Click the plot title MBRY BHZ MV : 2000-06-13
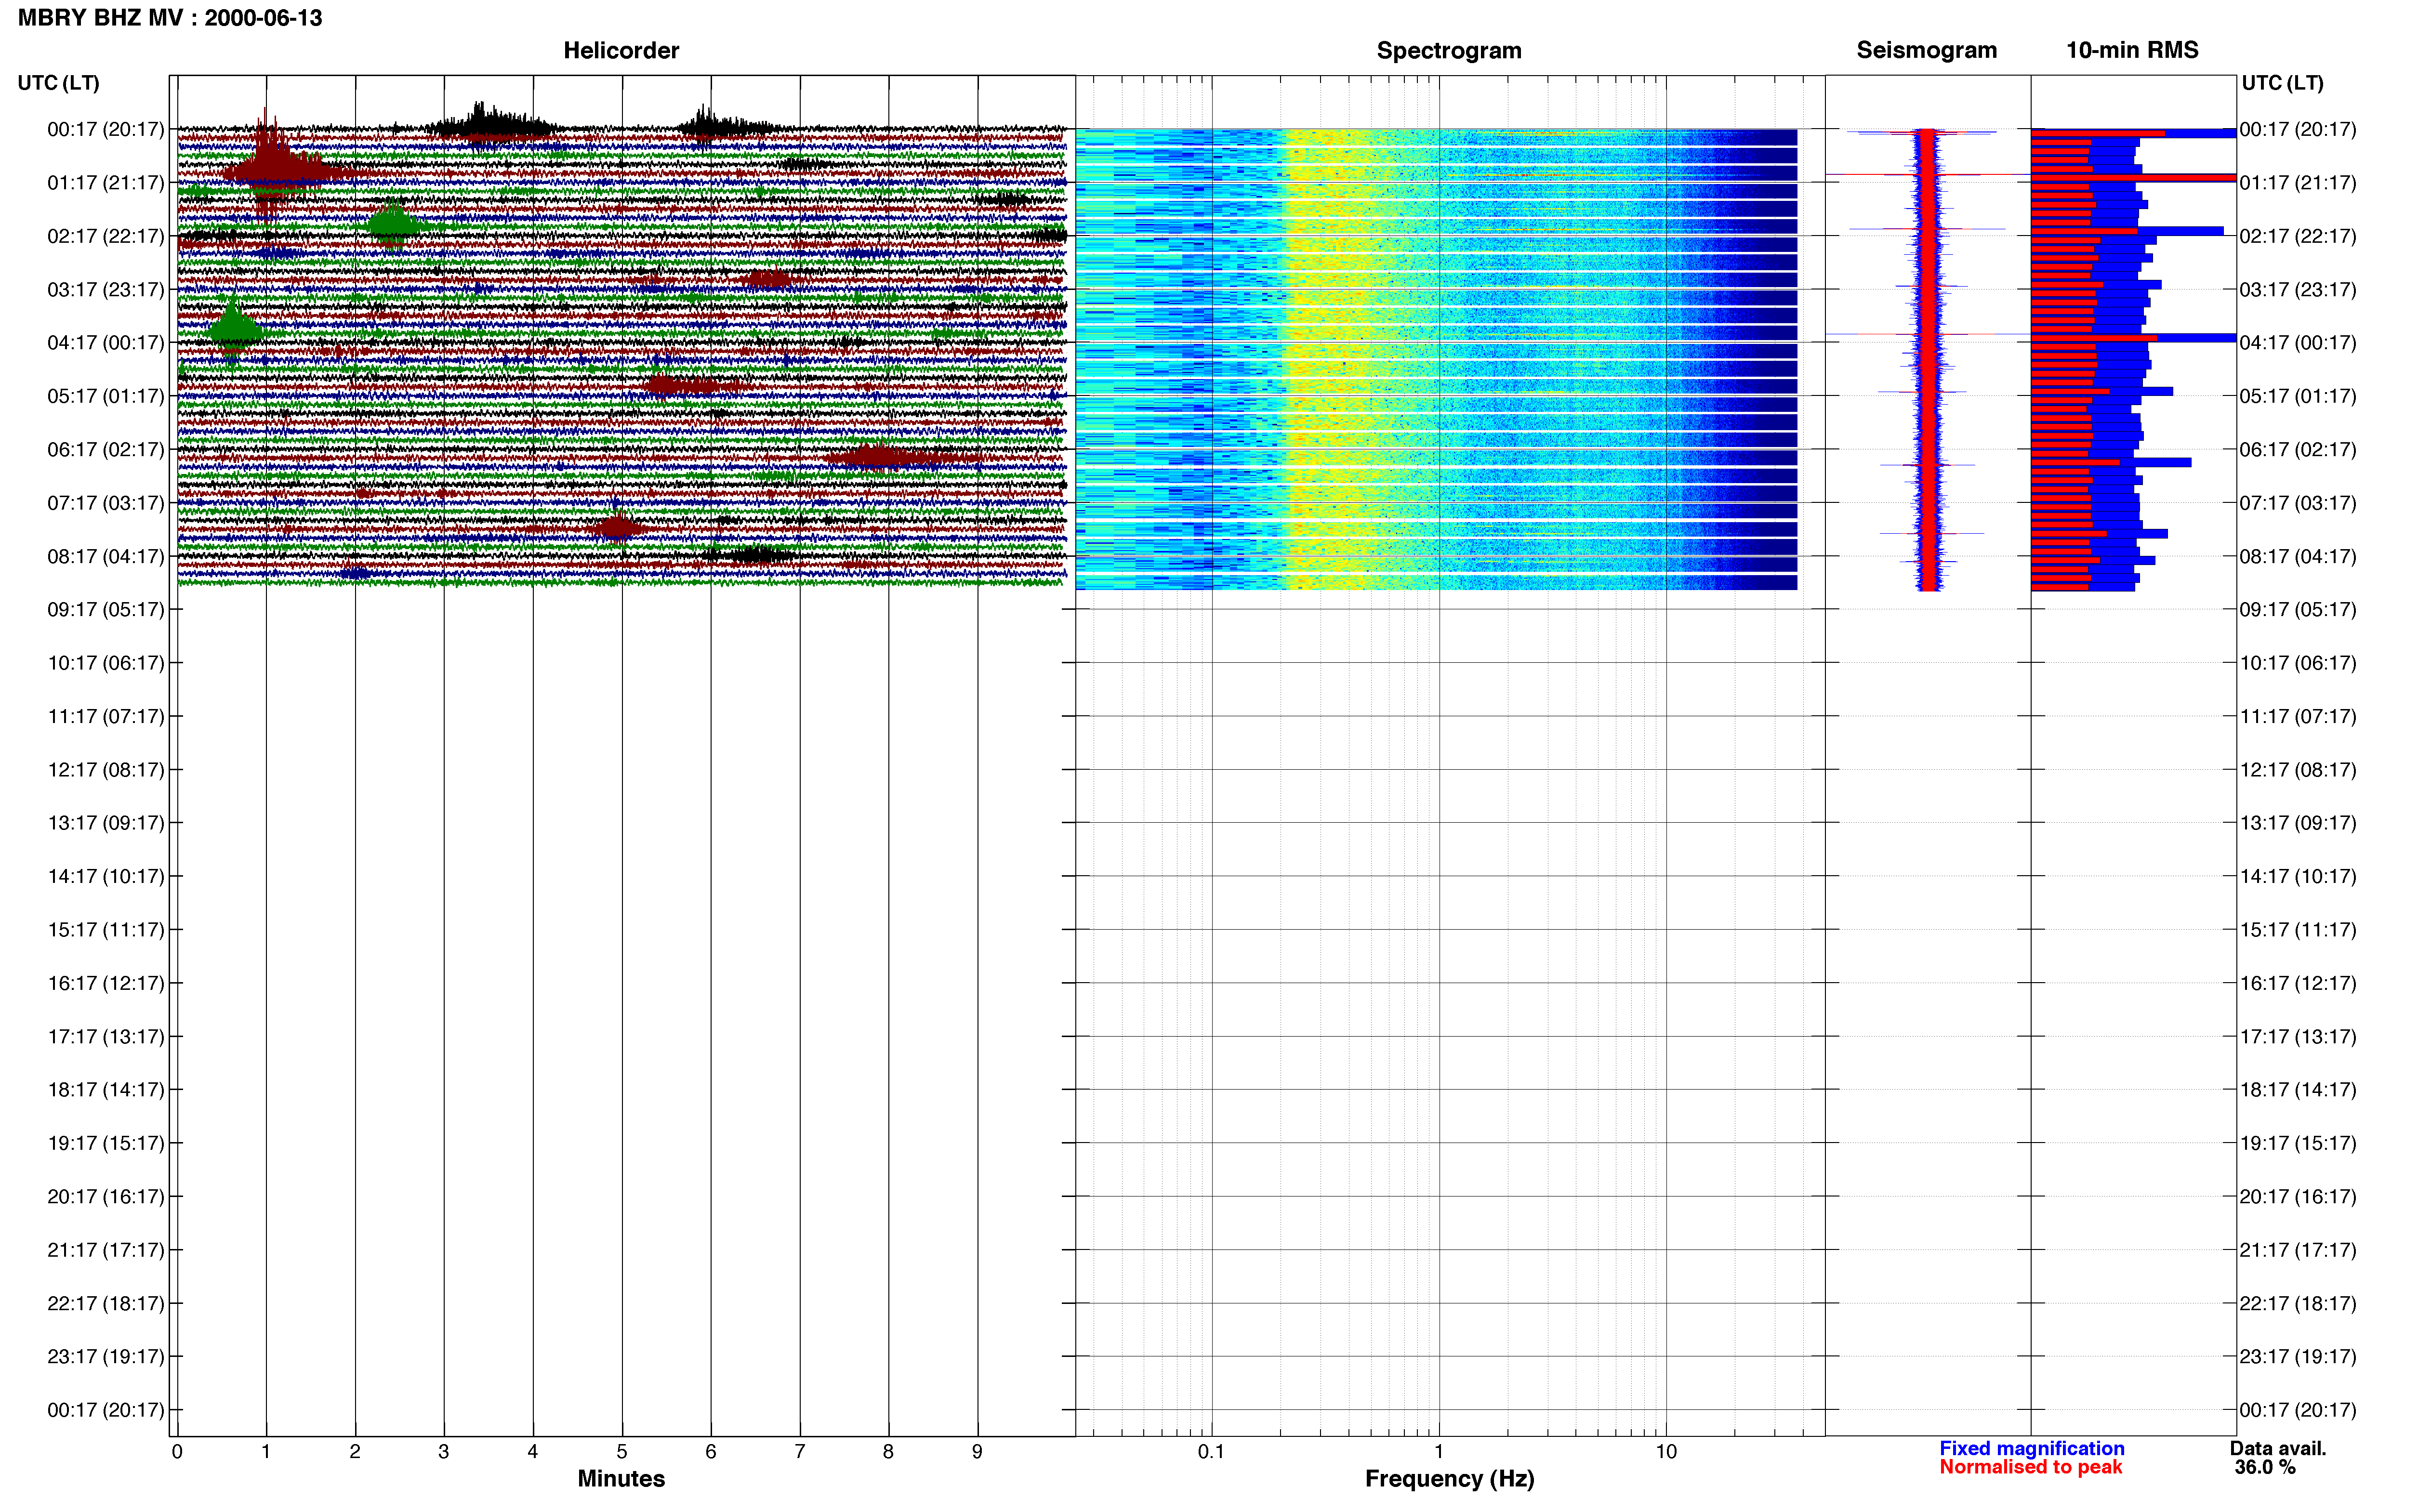Viewport: 2418px width, 1512px height. (170, 18)
